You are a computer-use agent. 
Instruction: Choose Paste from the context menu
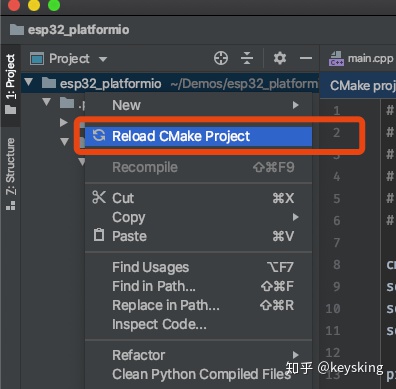(198, 236)
